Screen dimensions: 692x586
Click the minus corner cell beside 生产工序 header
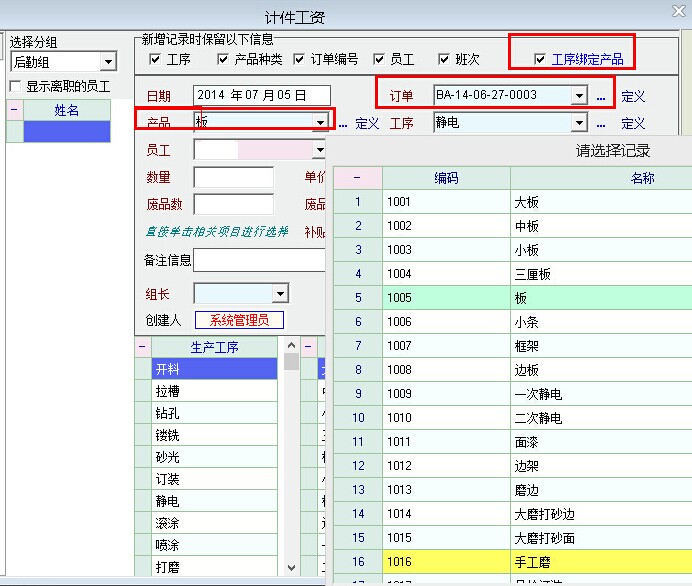(x=142, y=347)
